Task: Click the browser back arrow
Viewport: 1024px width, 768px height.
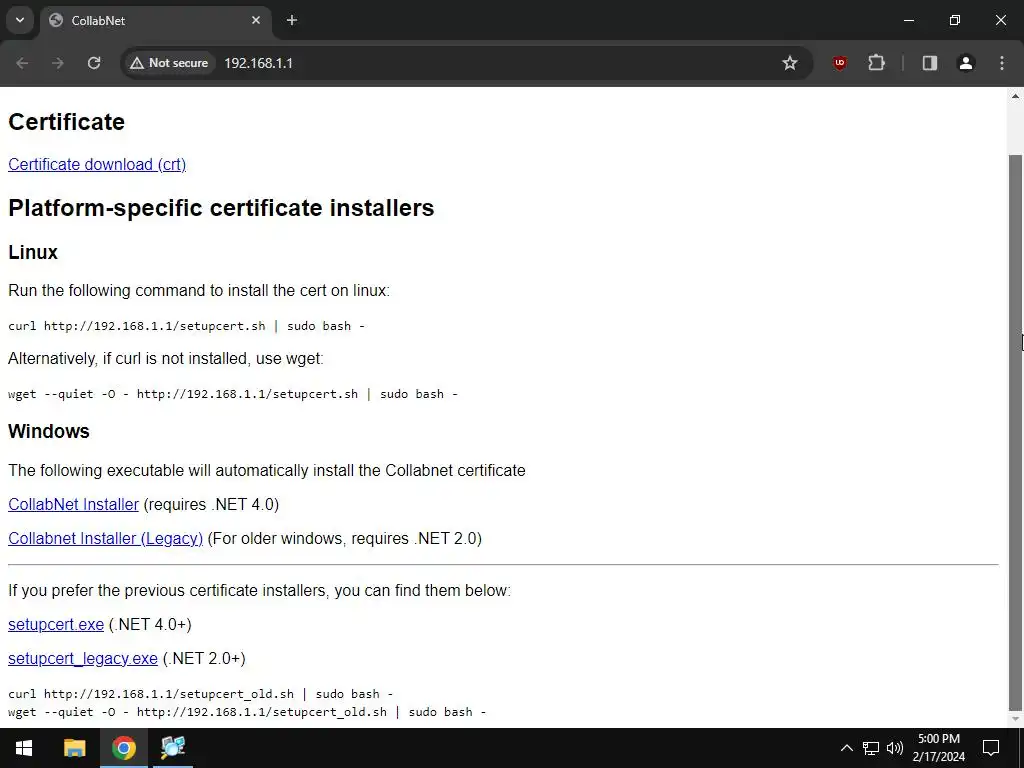Action: (x=22, y=63)
